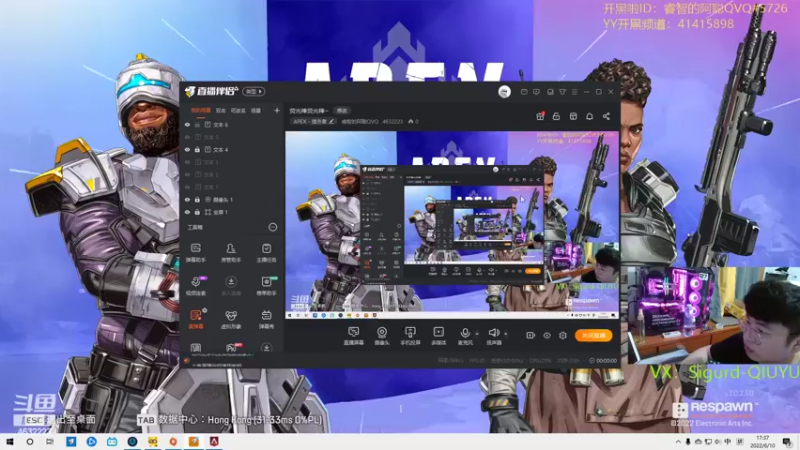Show hidden system tray icons chevron
Image resolution: width=800 pixels, height=450 pixels.
678,442
